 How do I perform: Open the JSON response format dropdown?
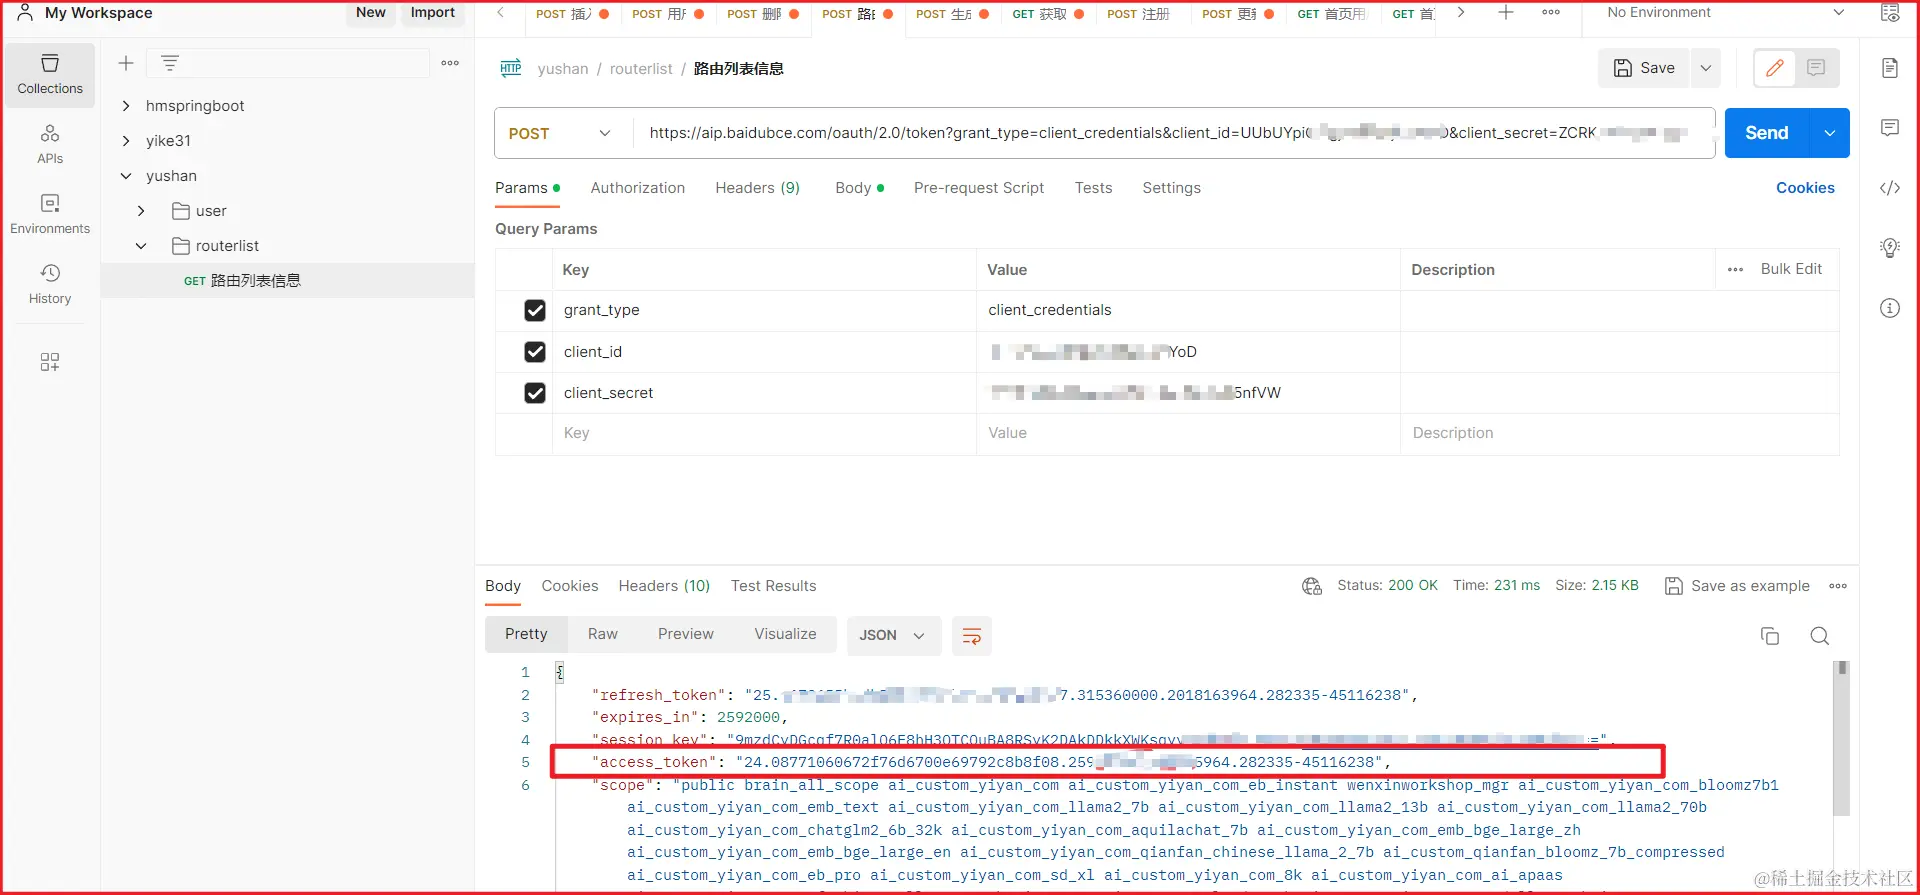(x=893, y=636)
